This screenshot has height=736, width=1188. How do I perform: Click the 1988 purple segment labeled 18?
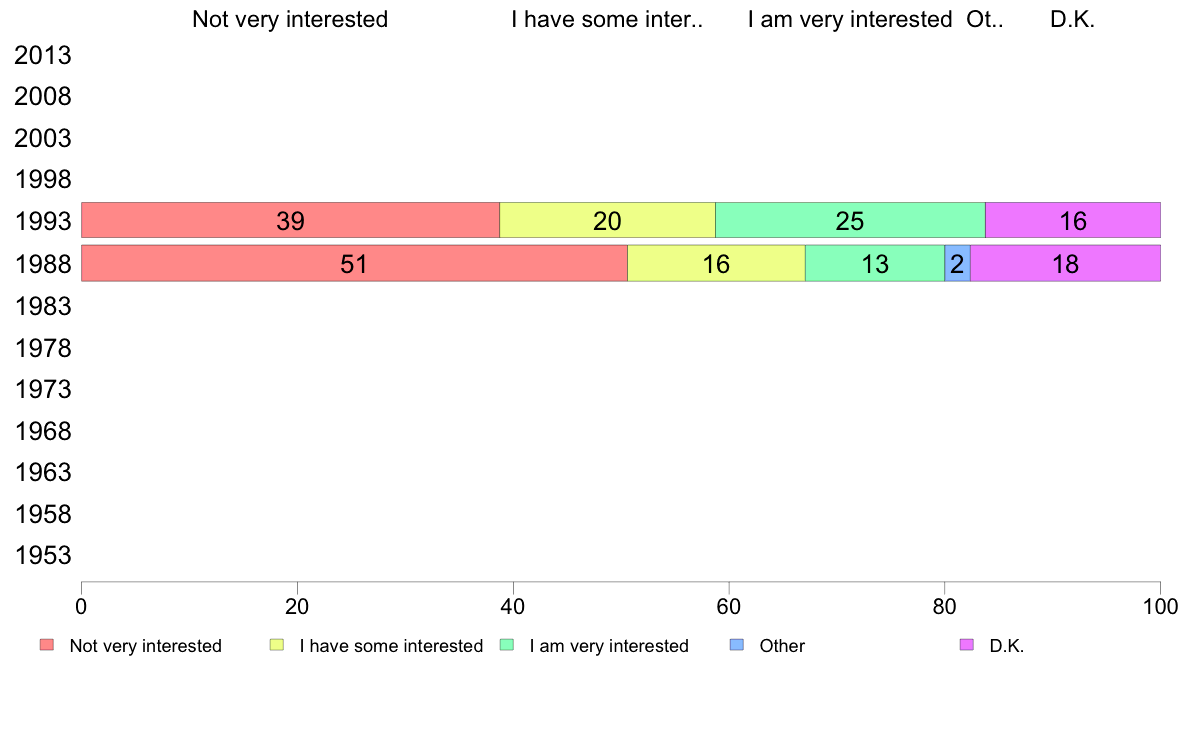pyautogui.click(x=1065, y=263)
